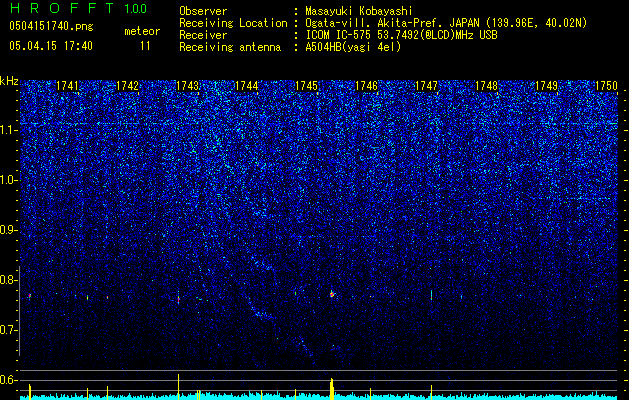Click the 'Observer' field label
The image size is (629, 400).
point(203,11)
